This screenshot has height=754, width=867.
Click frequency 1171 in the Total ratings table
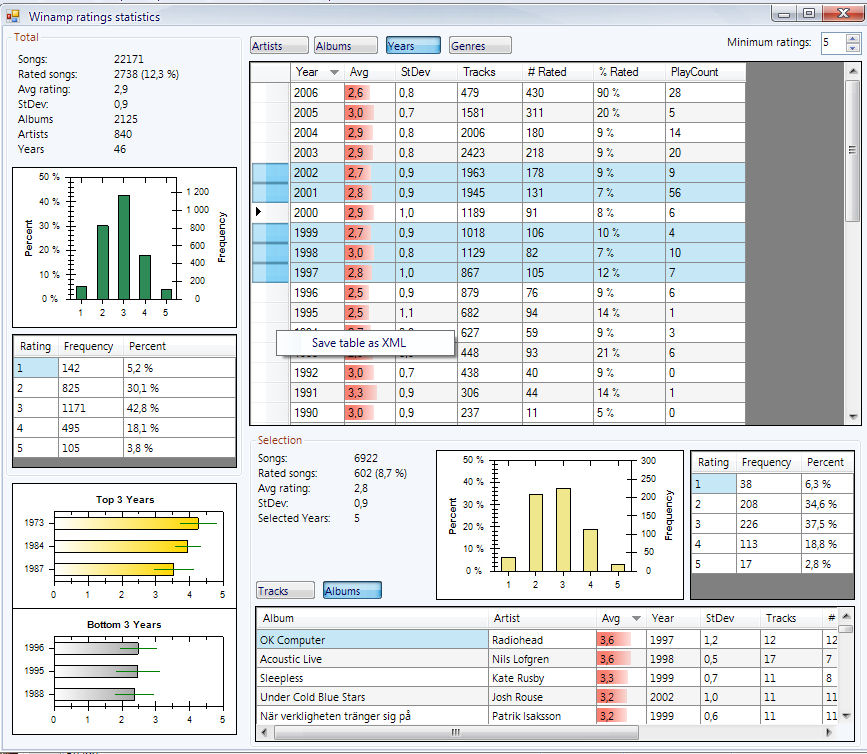[x=91, y=408]
